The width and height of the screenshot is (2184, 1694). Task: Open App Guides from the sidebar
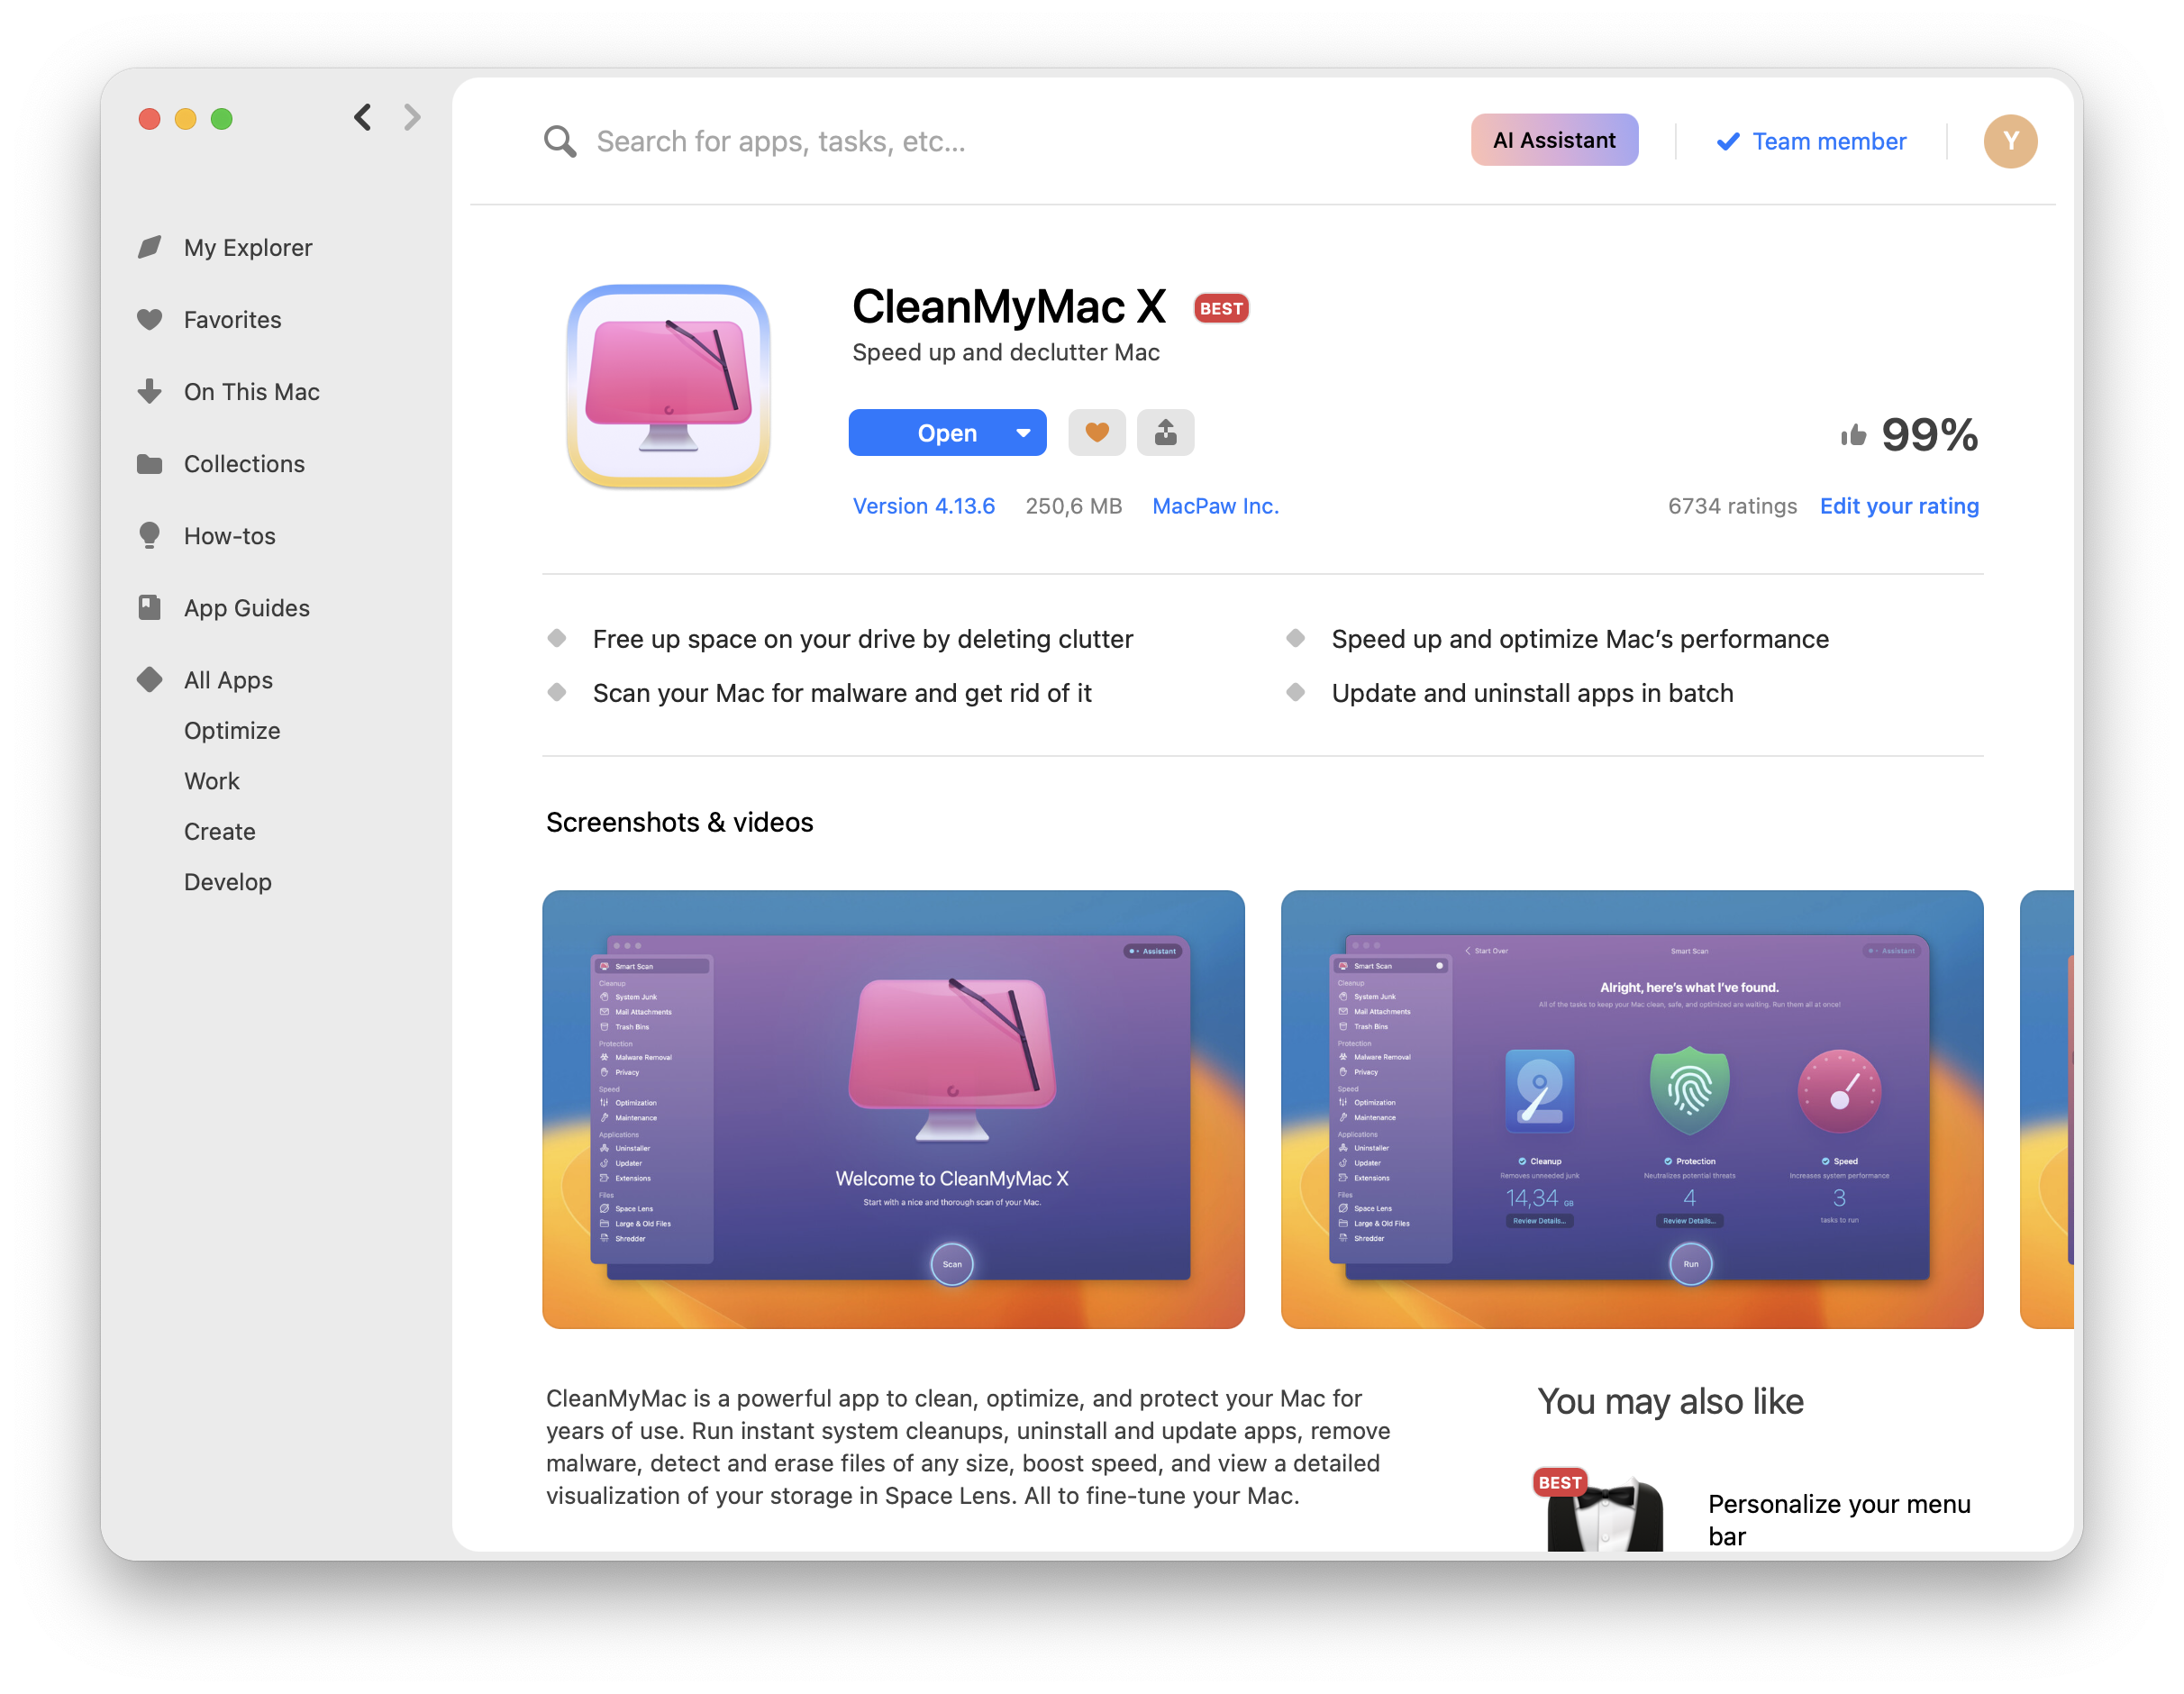pos(246,607)
